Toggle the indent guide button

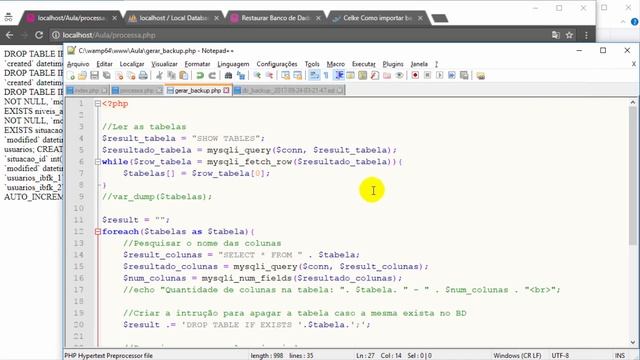coord(339,76)
